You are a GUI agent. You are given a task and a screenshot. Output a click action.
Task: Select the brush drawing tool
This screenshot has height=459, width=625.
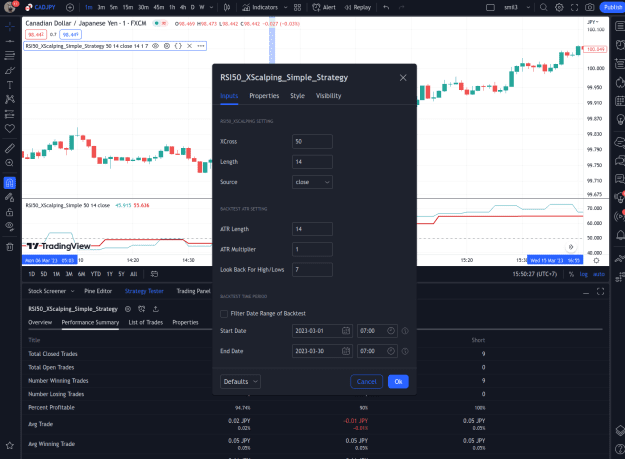point(10,71)
